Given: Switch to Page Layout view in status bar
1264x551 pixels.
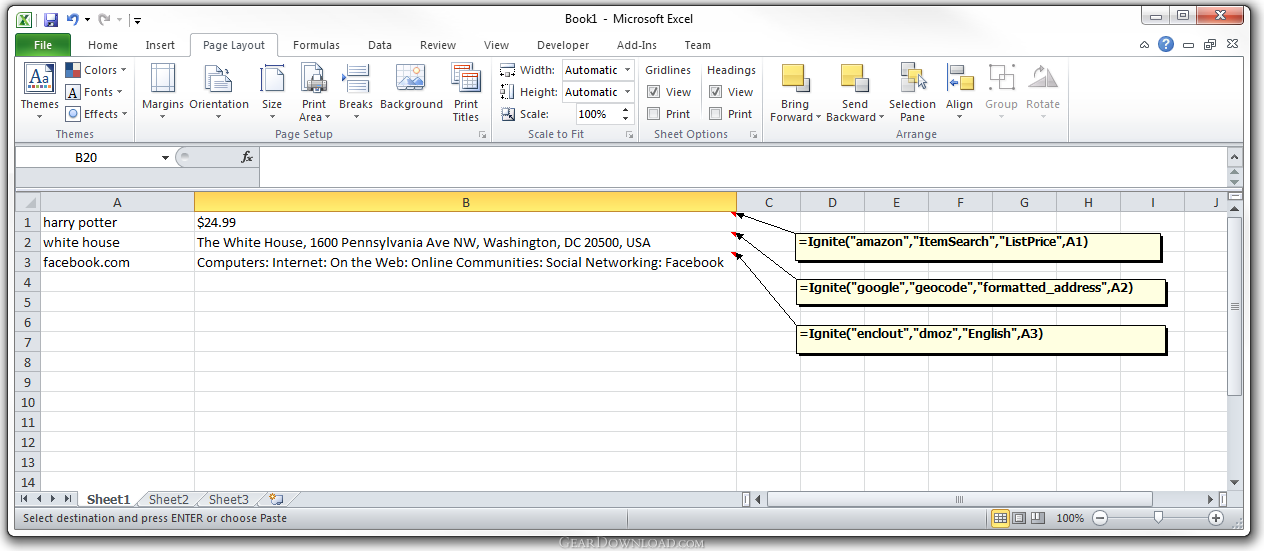Looking at the screenshot, I should tap(1019, 518).
